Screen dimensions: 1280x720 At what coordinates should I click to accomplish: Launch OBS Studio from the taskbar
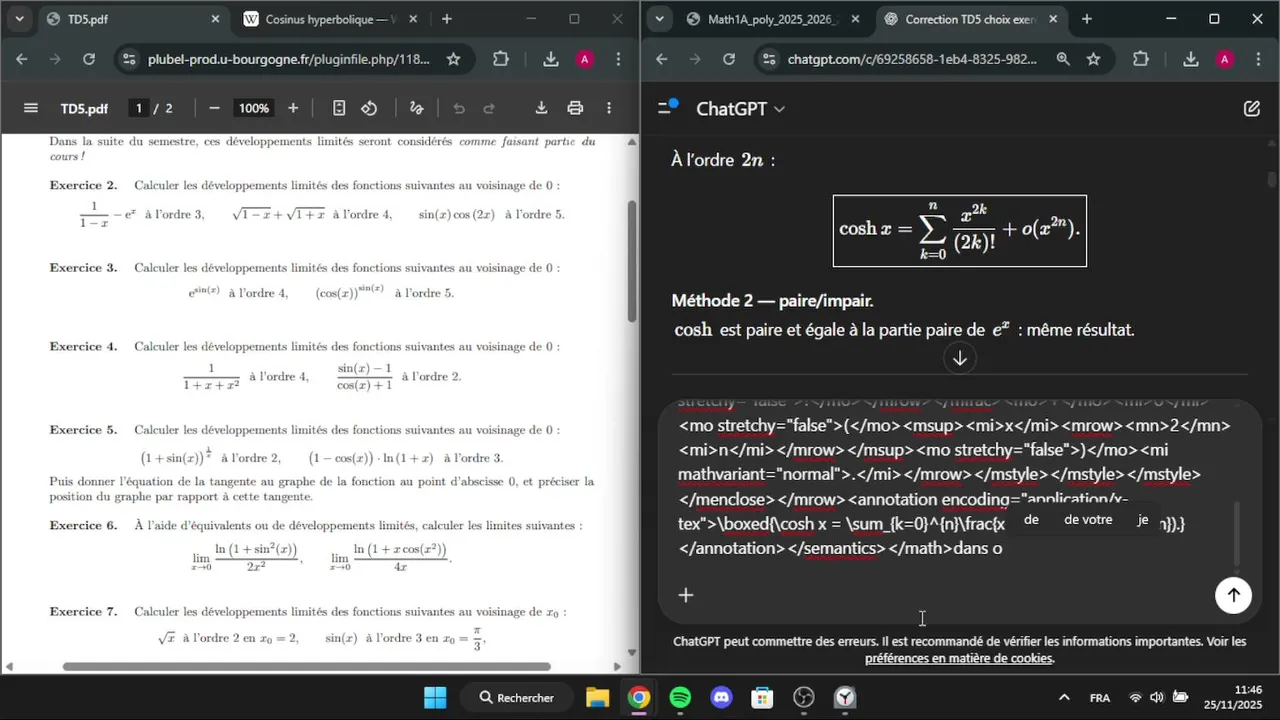click(803, 697)
